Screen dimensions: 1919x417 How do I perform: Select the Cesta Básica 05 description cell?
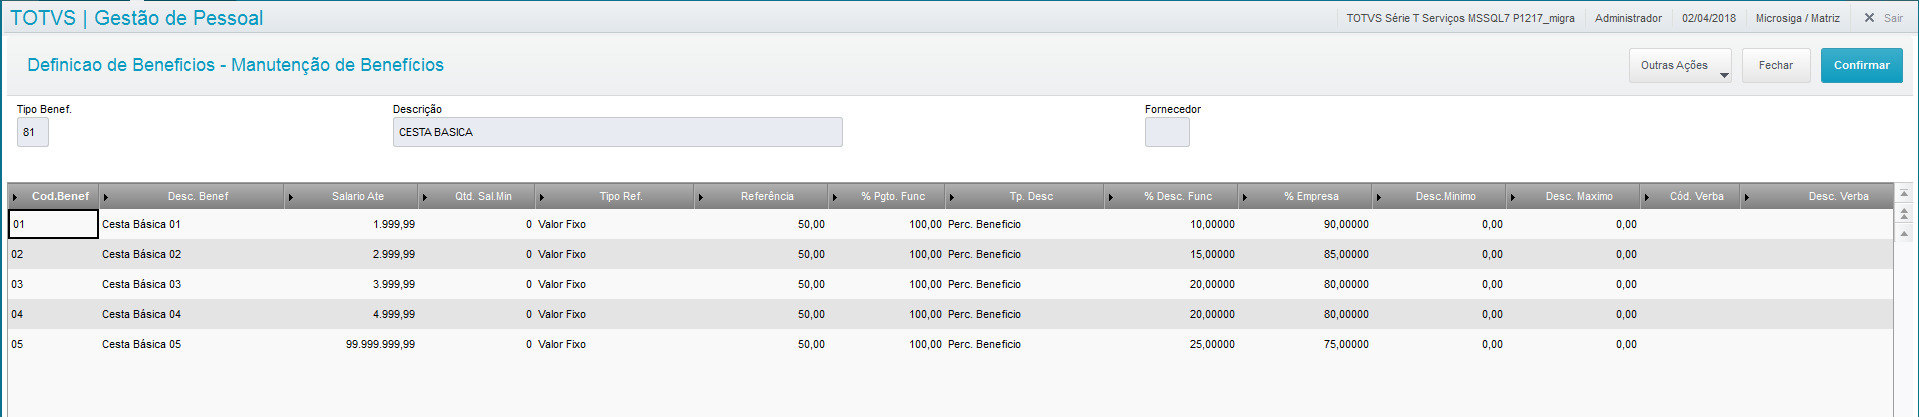(141, 344)
